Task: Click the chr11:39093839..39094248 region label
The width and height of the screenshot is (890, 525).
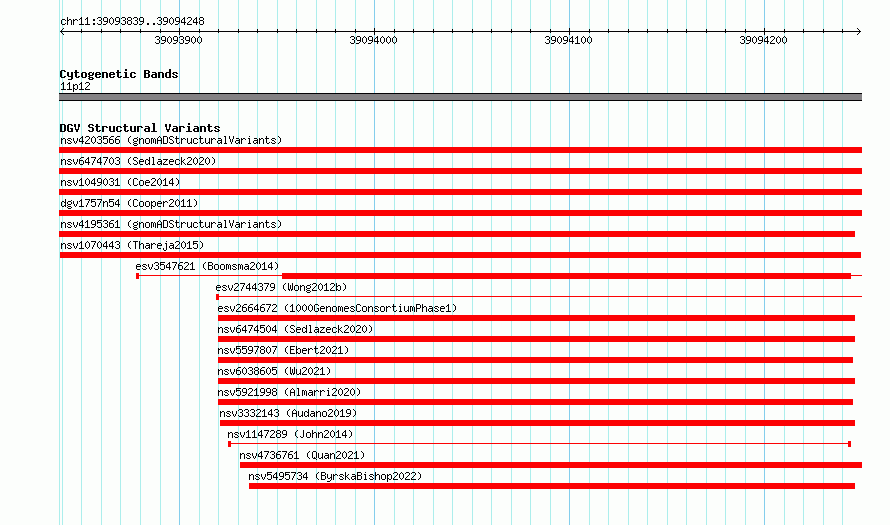Action: [x=132, y=22]
